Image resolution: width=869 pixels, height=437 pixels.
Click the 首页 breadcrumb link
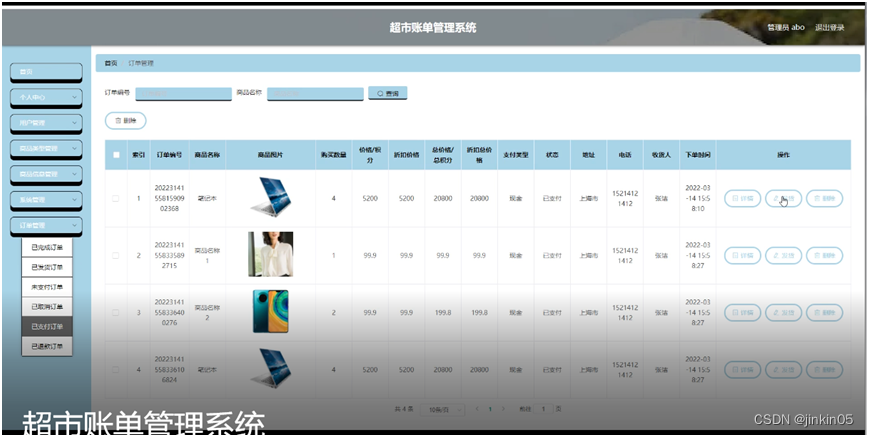(111, 64)
